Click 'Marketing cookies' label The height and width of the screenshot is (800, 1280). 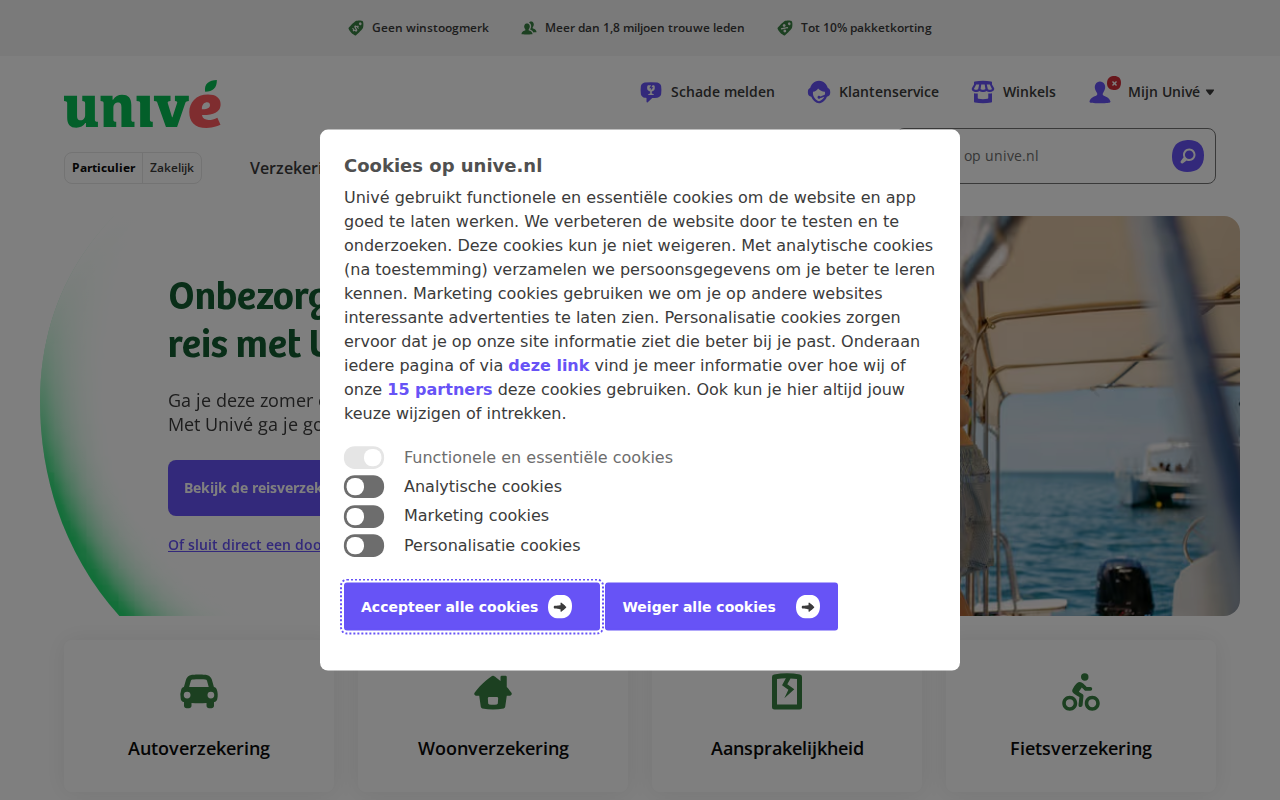point(476,516)
